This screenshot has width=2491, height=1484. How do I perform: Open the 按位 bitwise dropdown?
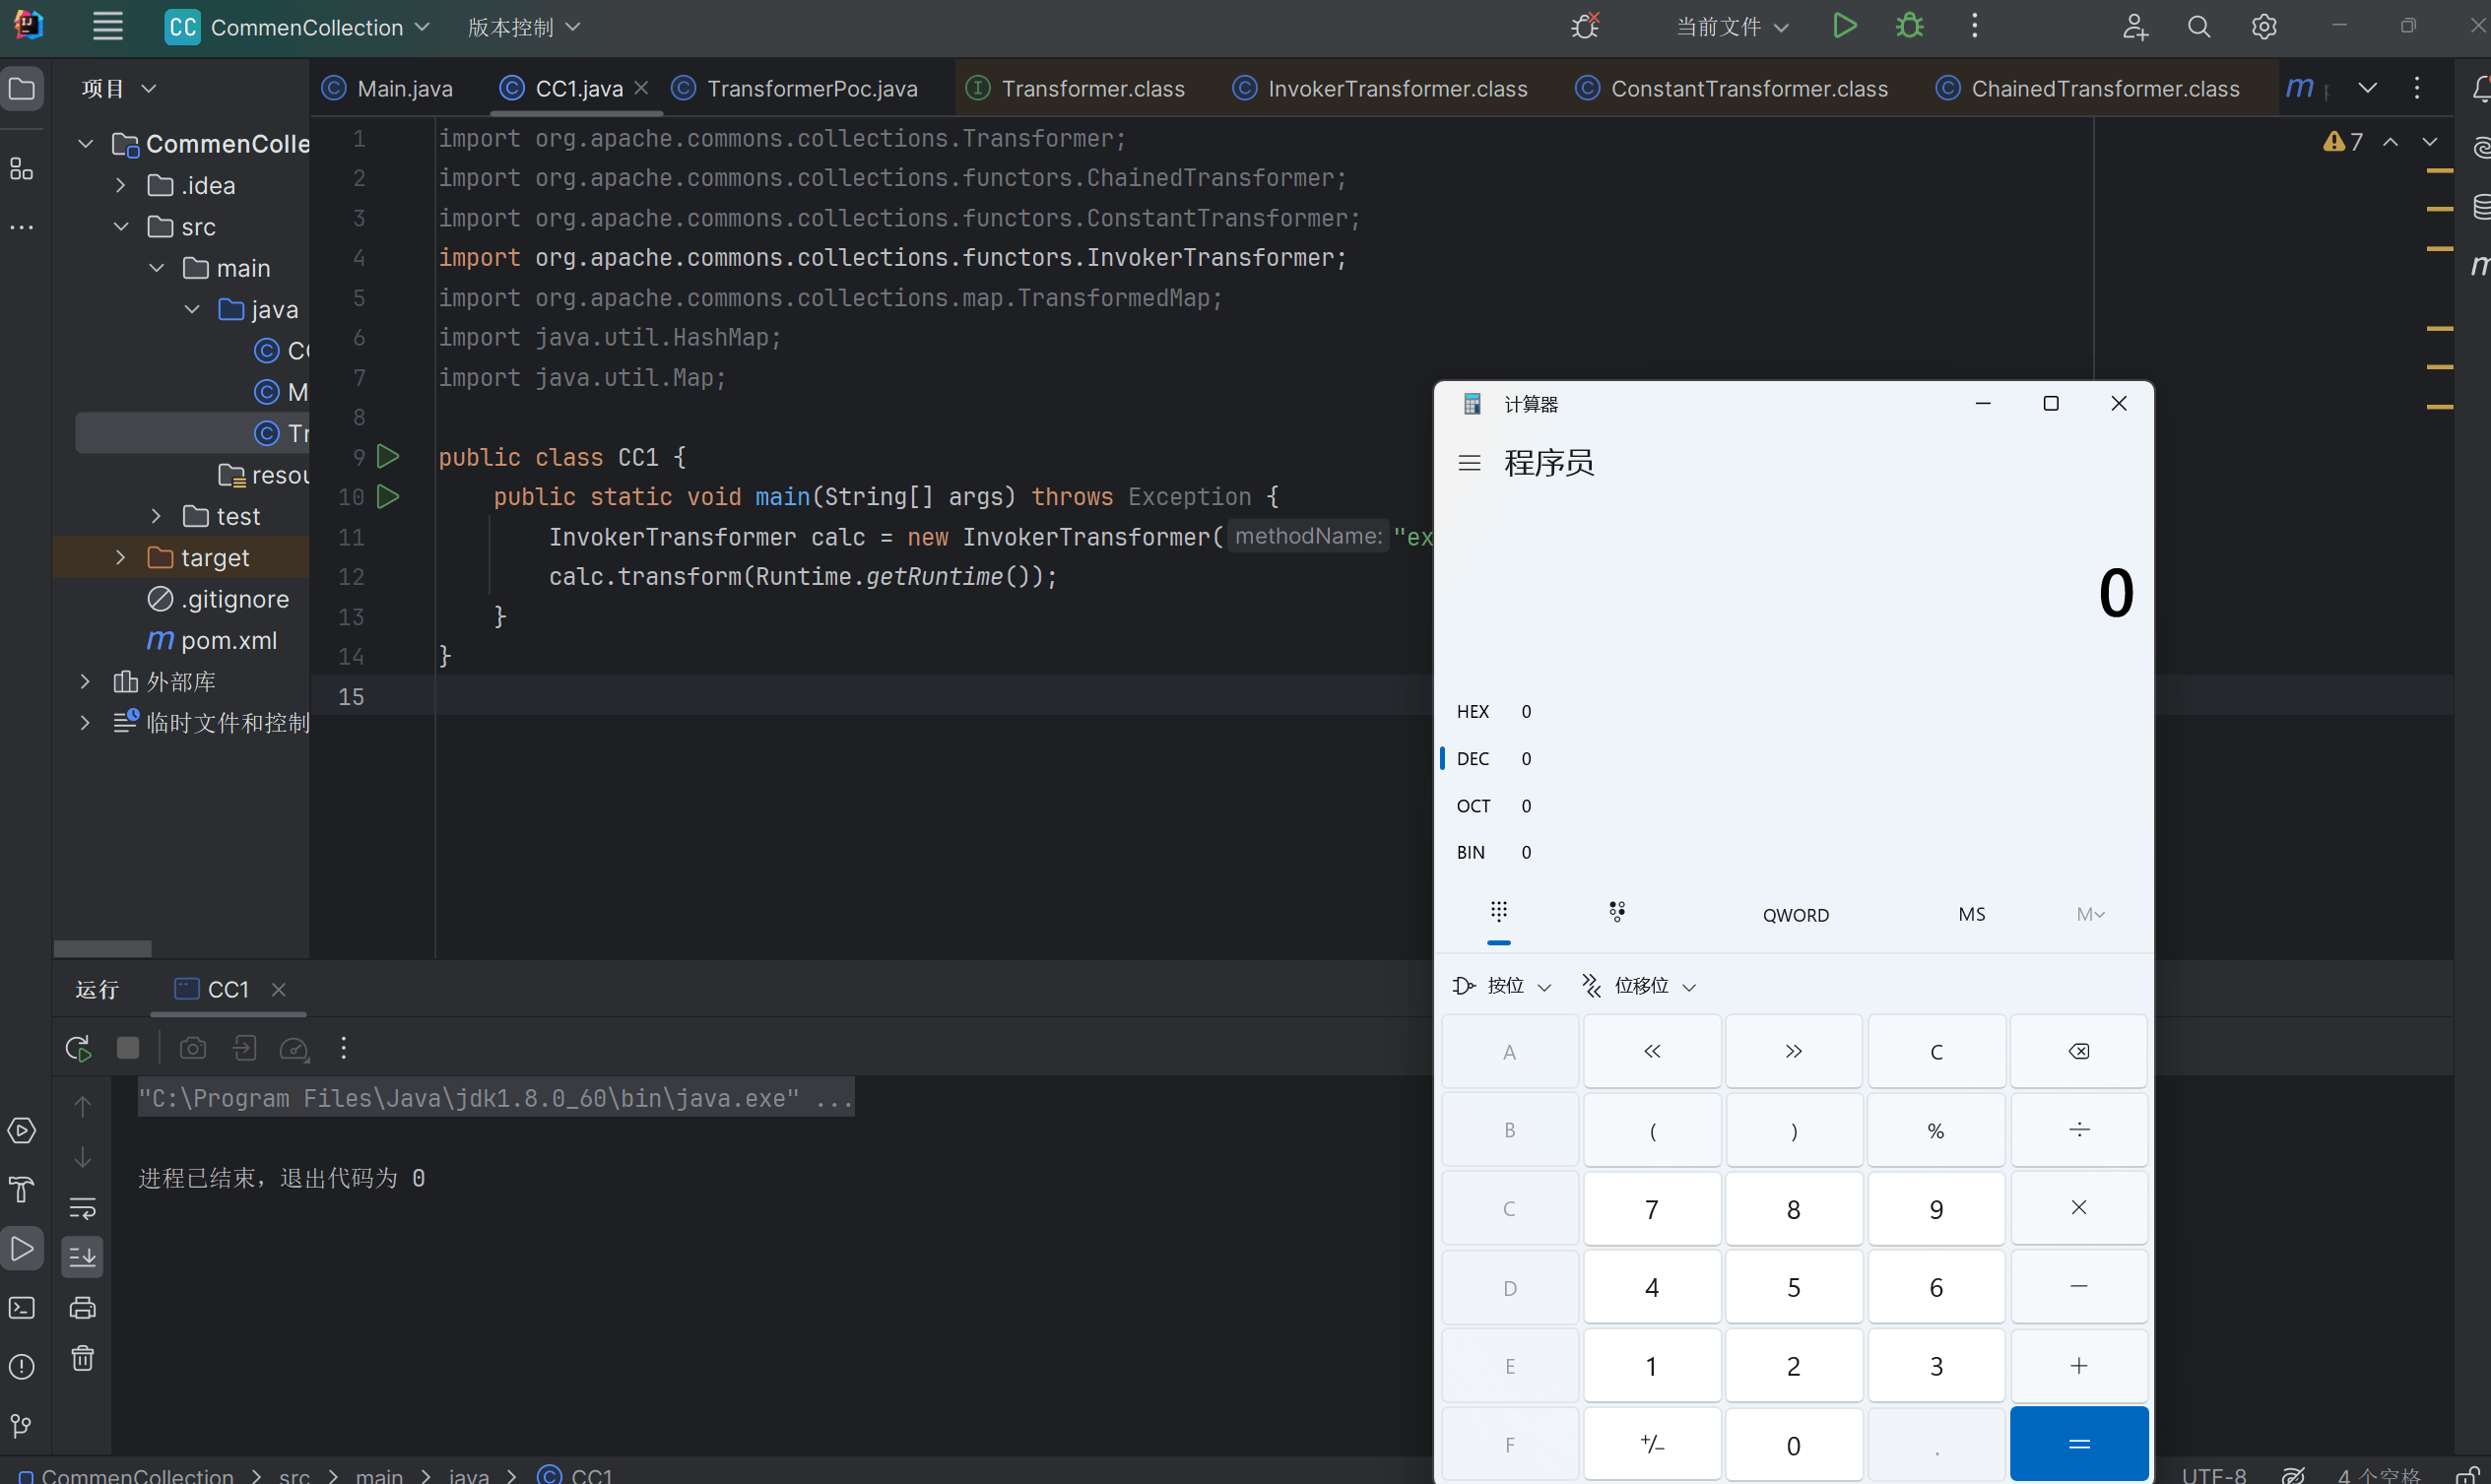[1502, 986]
